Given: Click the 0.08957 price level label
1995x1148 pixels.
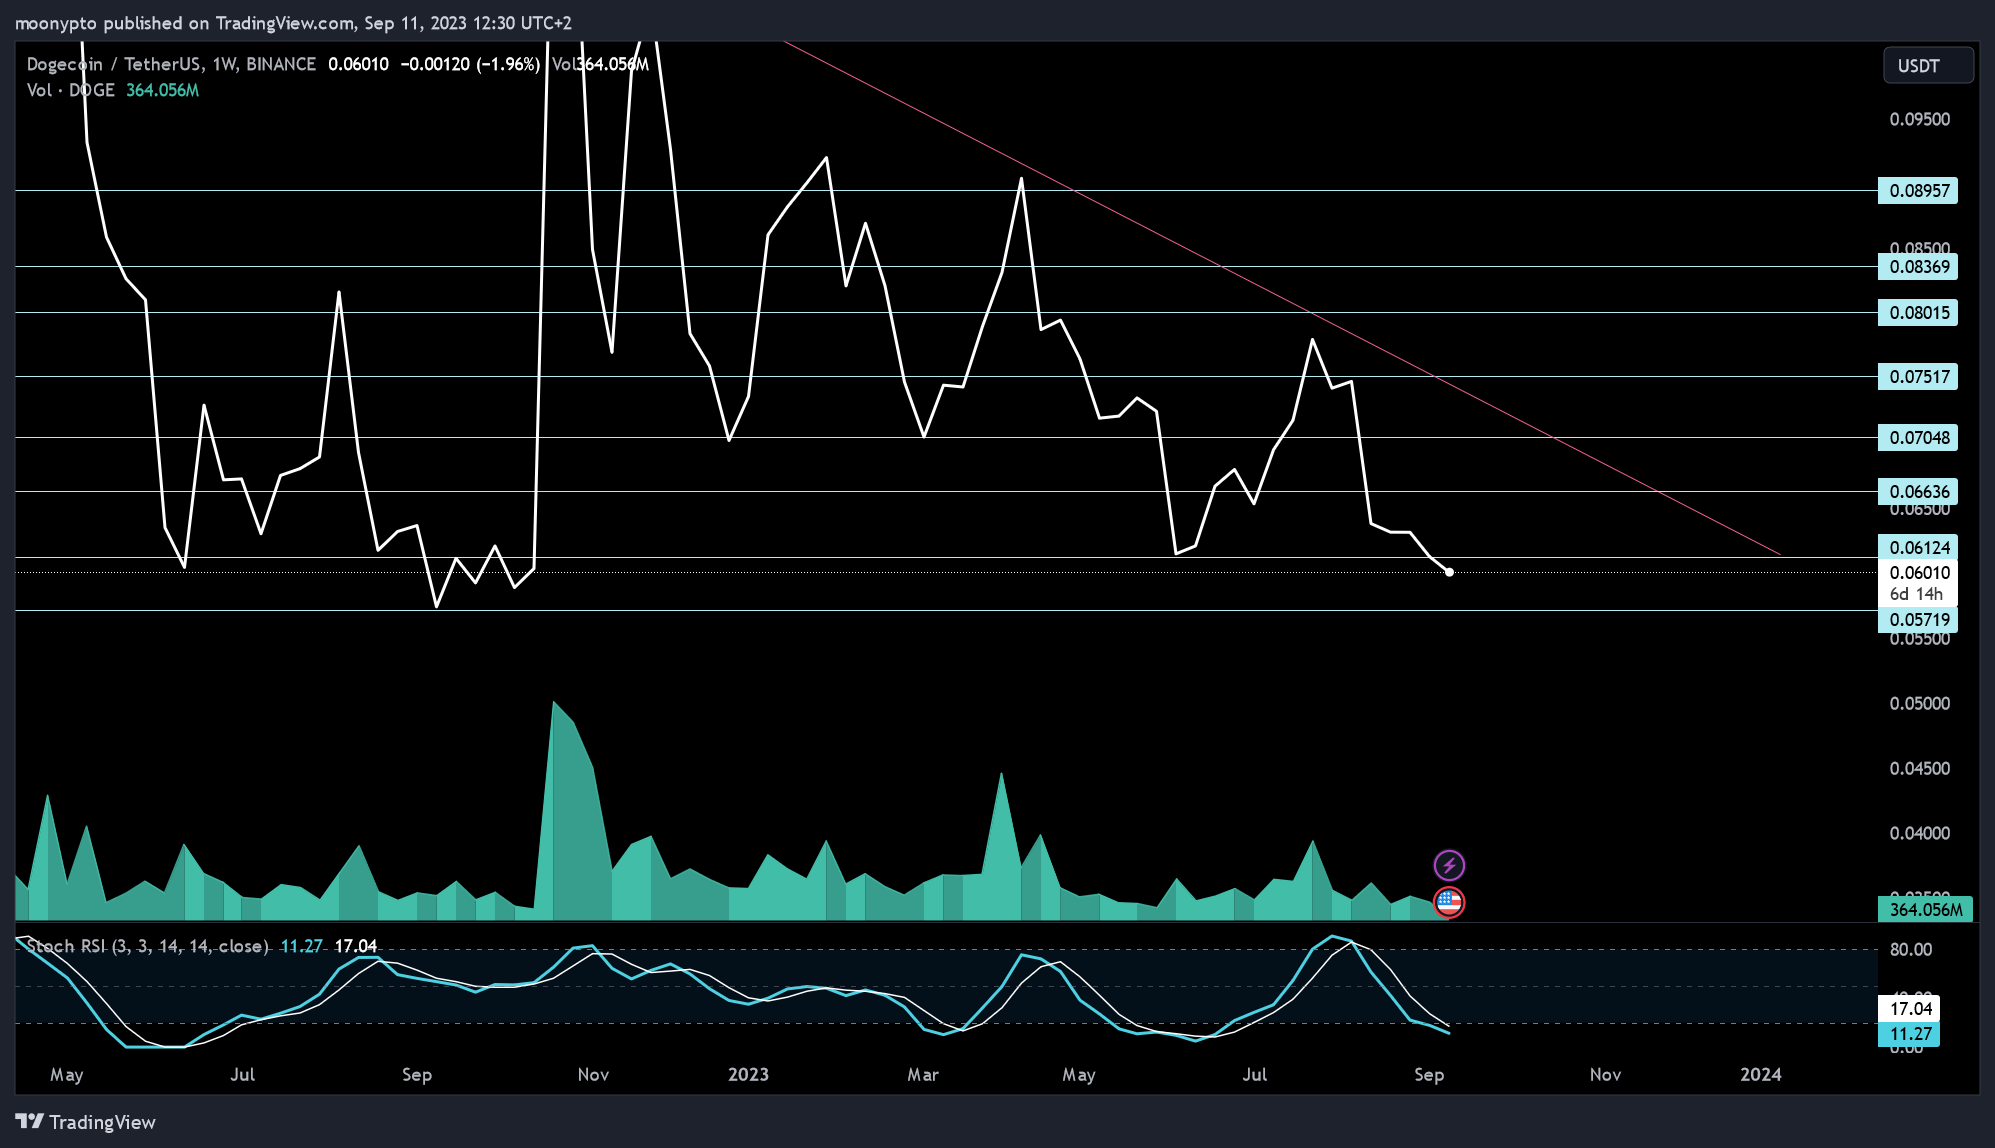Looking at the screenshot, I should (1918, 190).
